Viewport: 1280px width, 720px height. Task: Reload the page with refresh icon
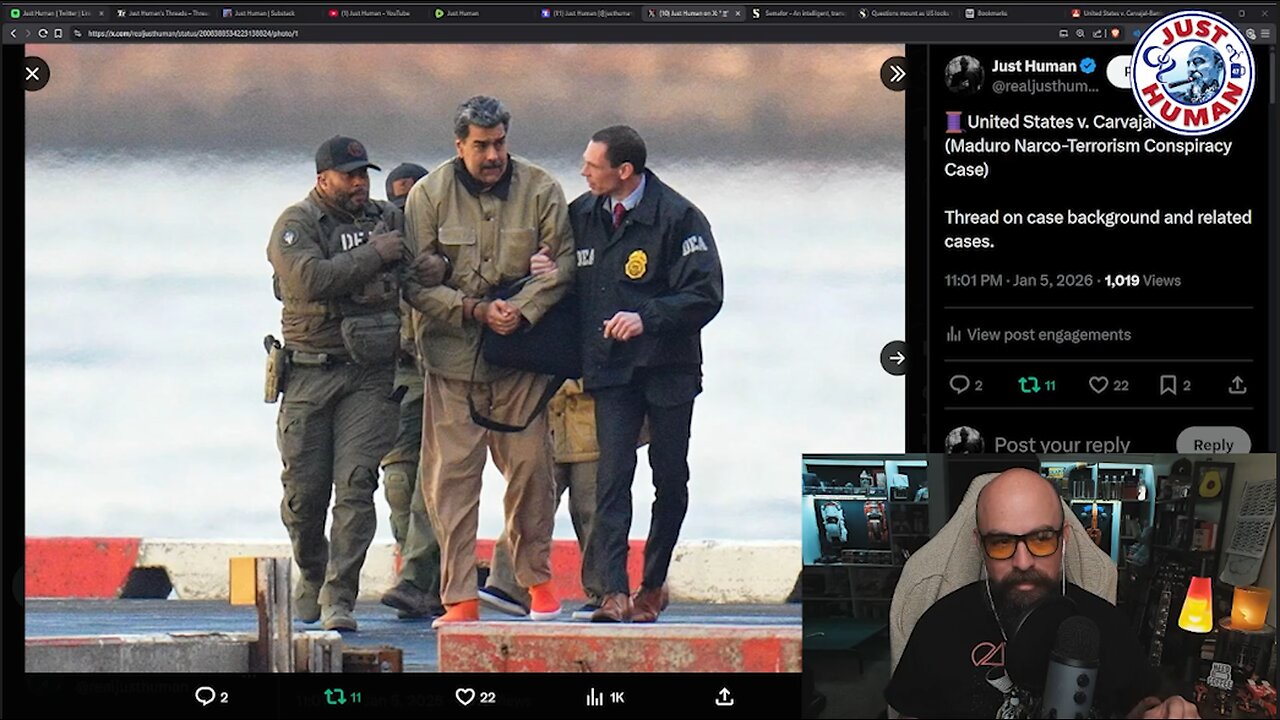pyautogui.click(x=43, y=33)
